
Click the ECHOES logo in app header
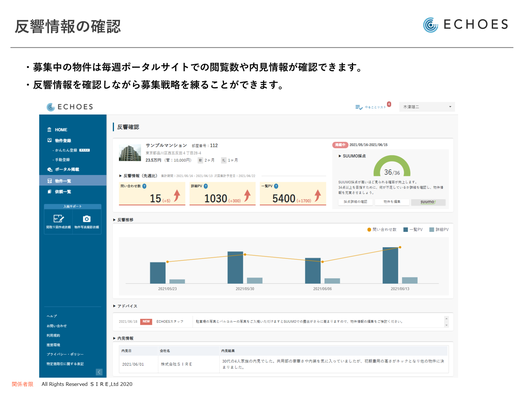(70, 107)
